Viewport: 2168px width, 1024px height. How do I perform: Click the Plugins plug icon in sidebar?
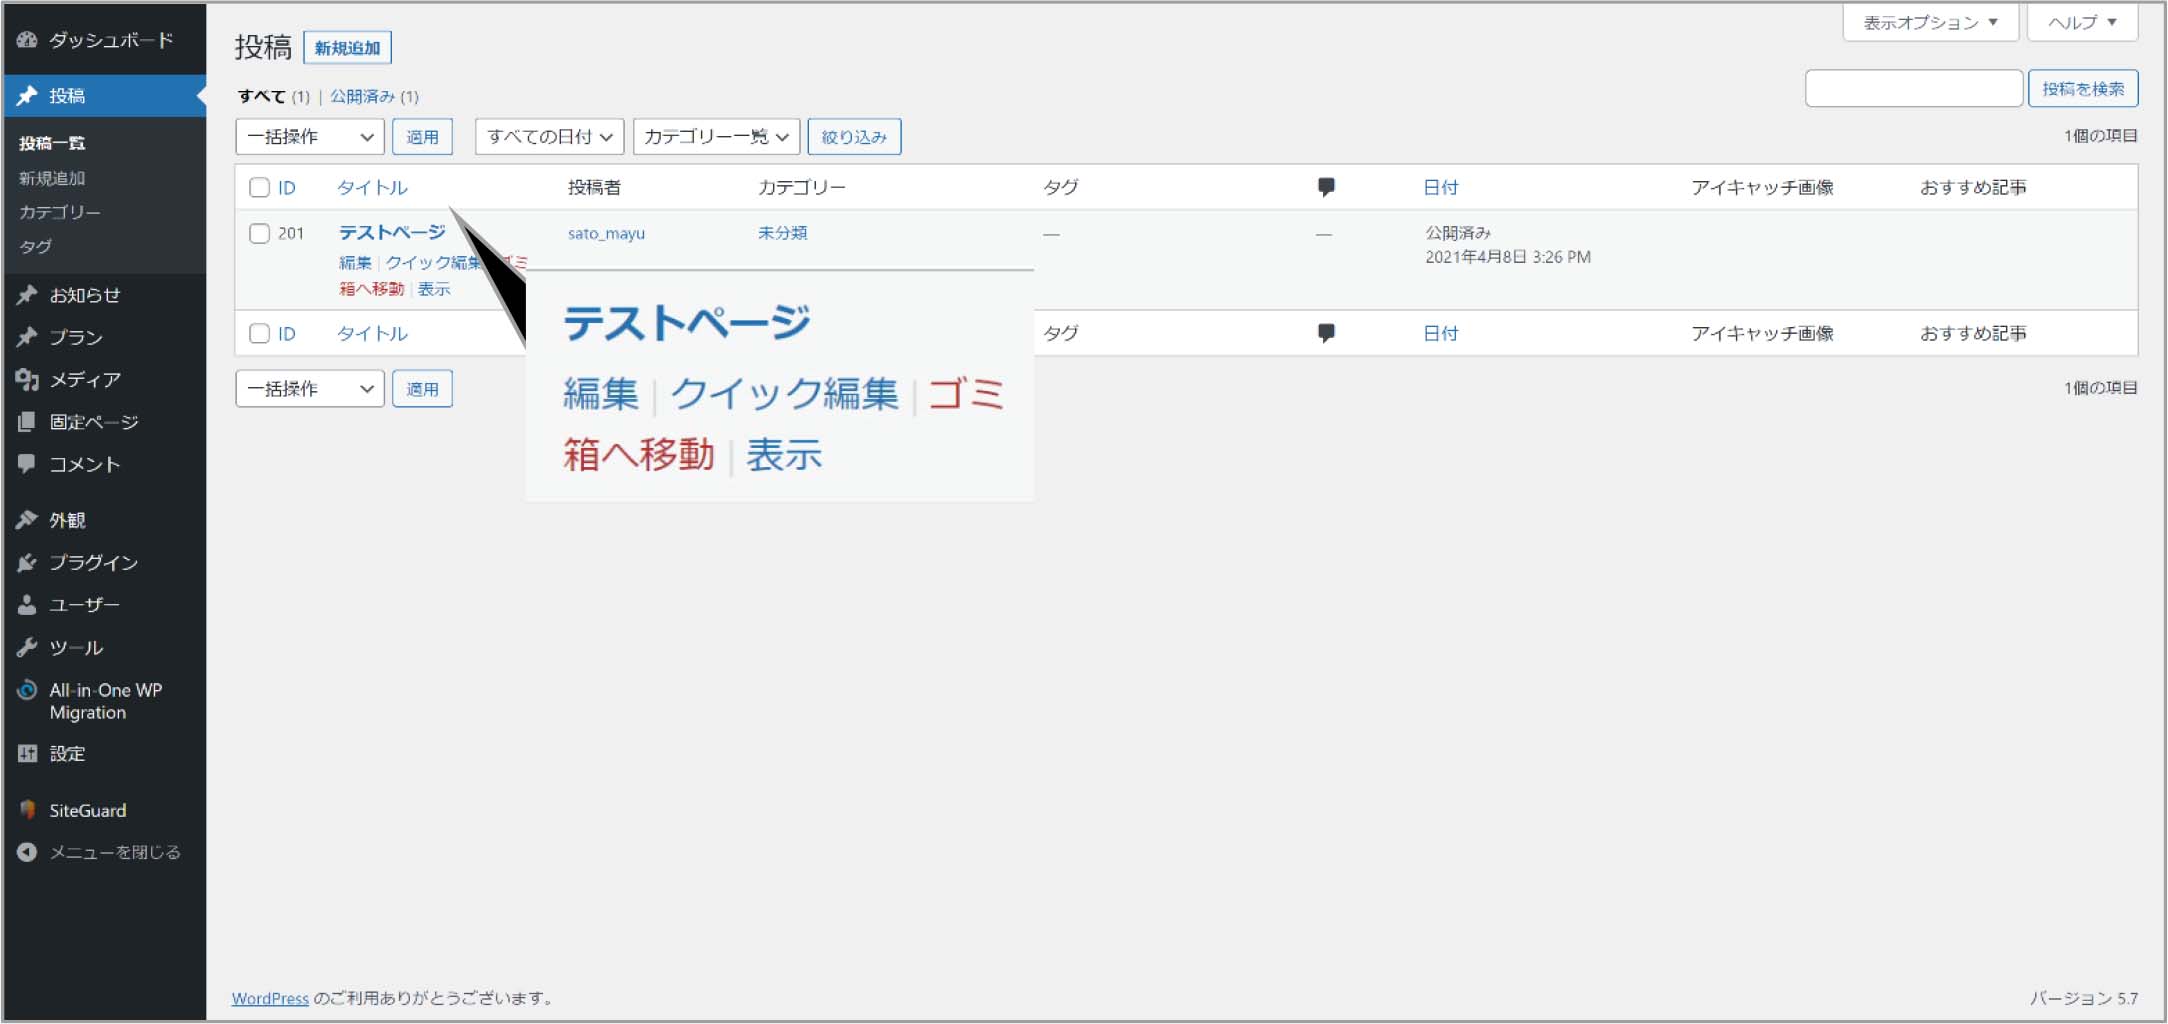(x=27, y=563)
